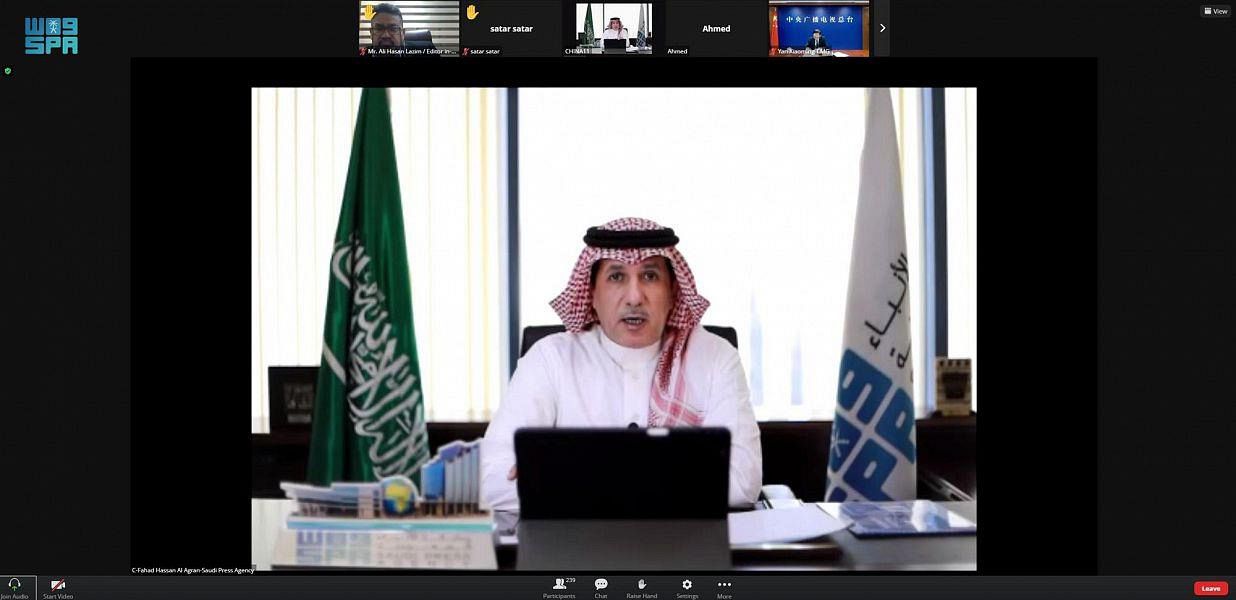Open the Participants panel

point(559,585)
